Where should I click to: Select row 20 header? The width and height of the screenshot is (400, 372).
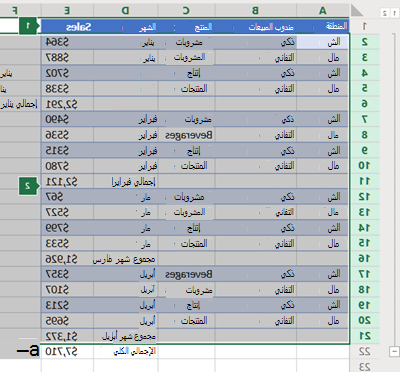click(365, 321)
